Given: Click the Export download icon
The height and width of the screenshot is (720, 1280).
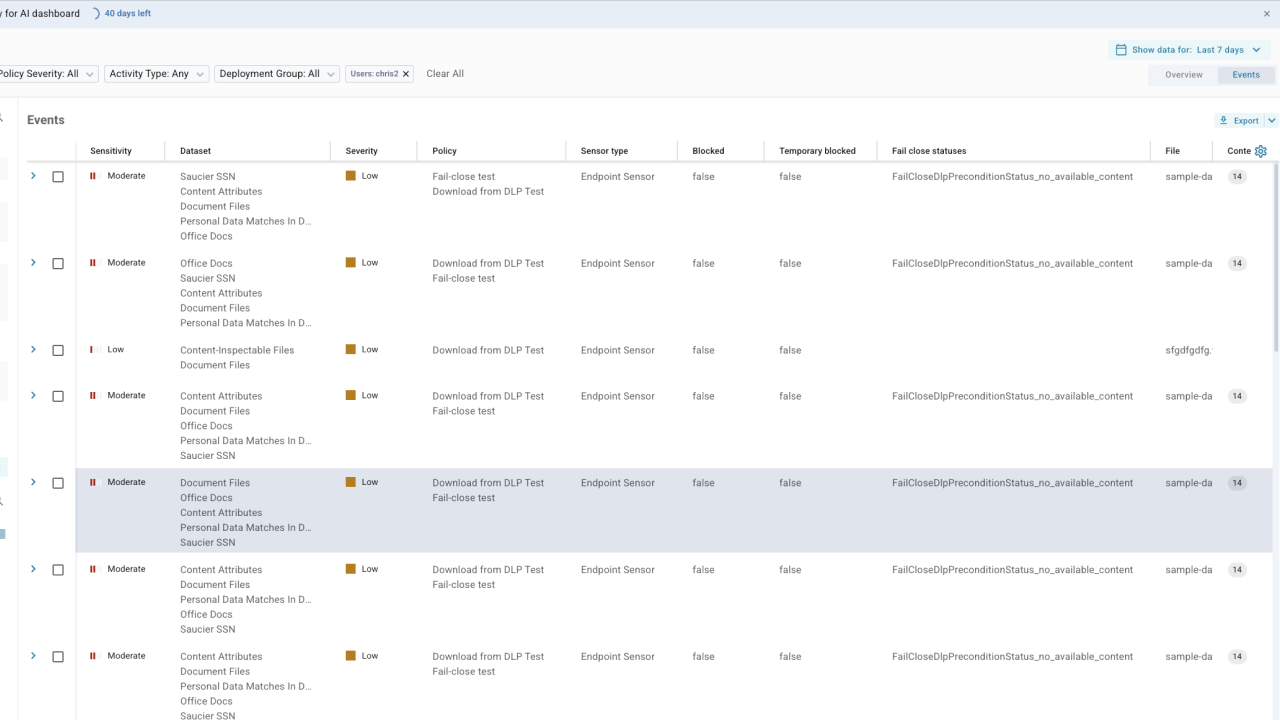Looking at the screenshot, I should tap(1223, 120).
